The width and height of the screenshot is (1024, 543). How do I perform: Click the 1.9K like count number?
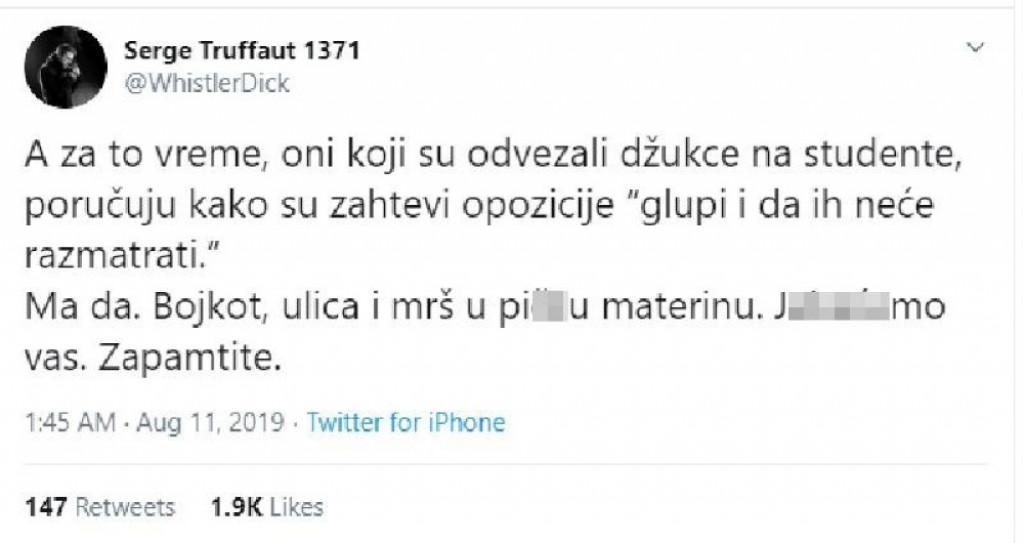(x=236, y=507)
